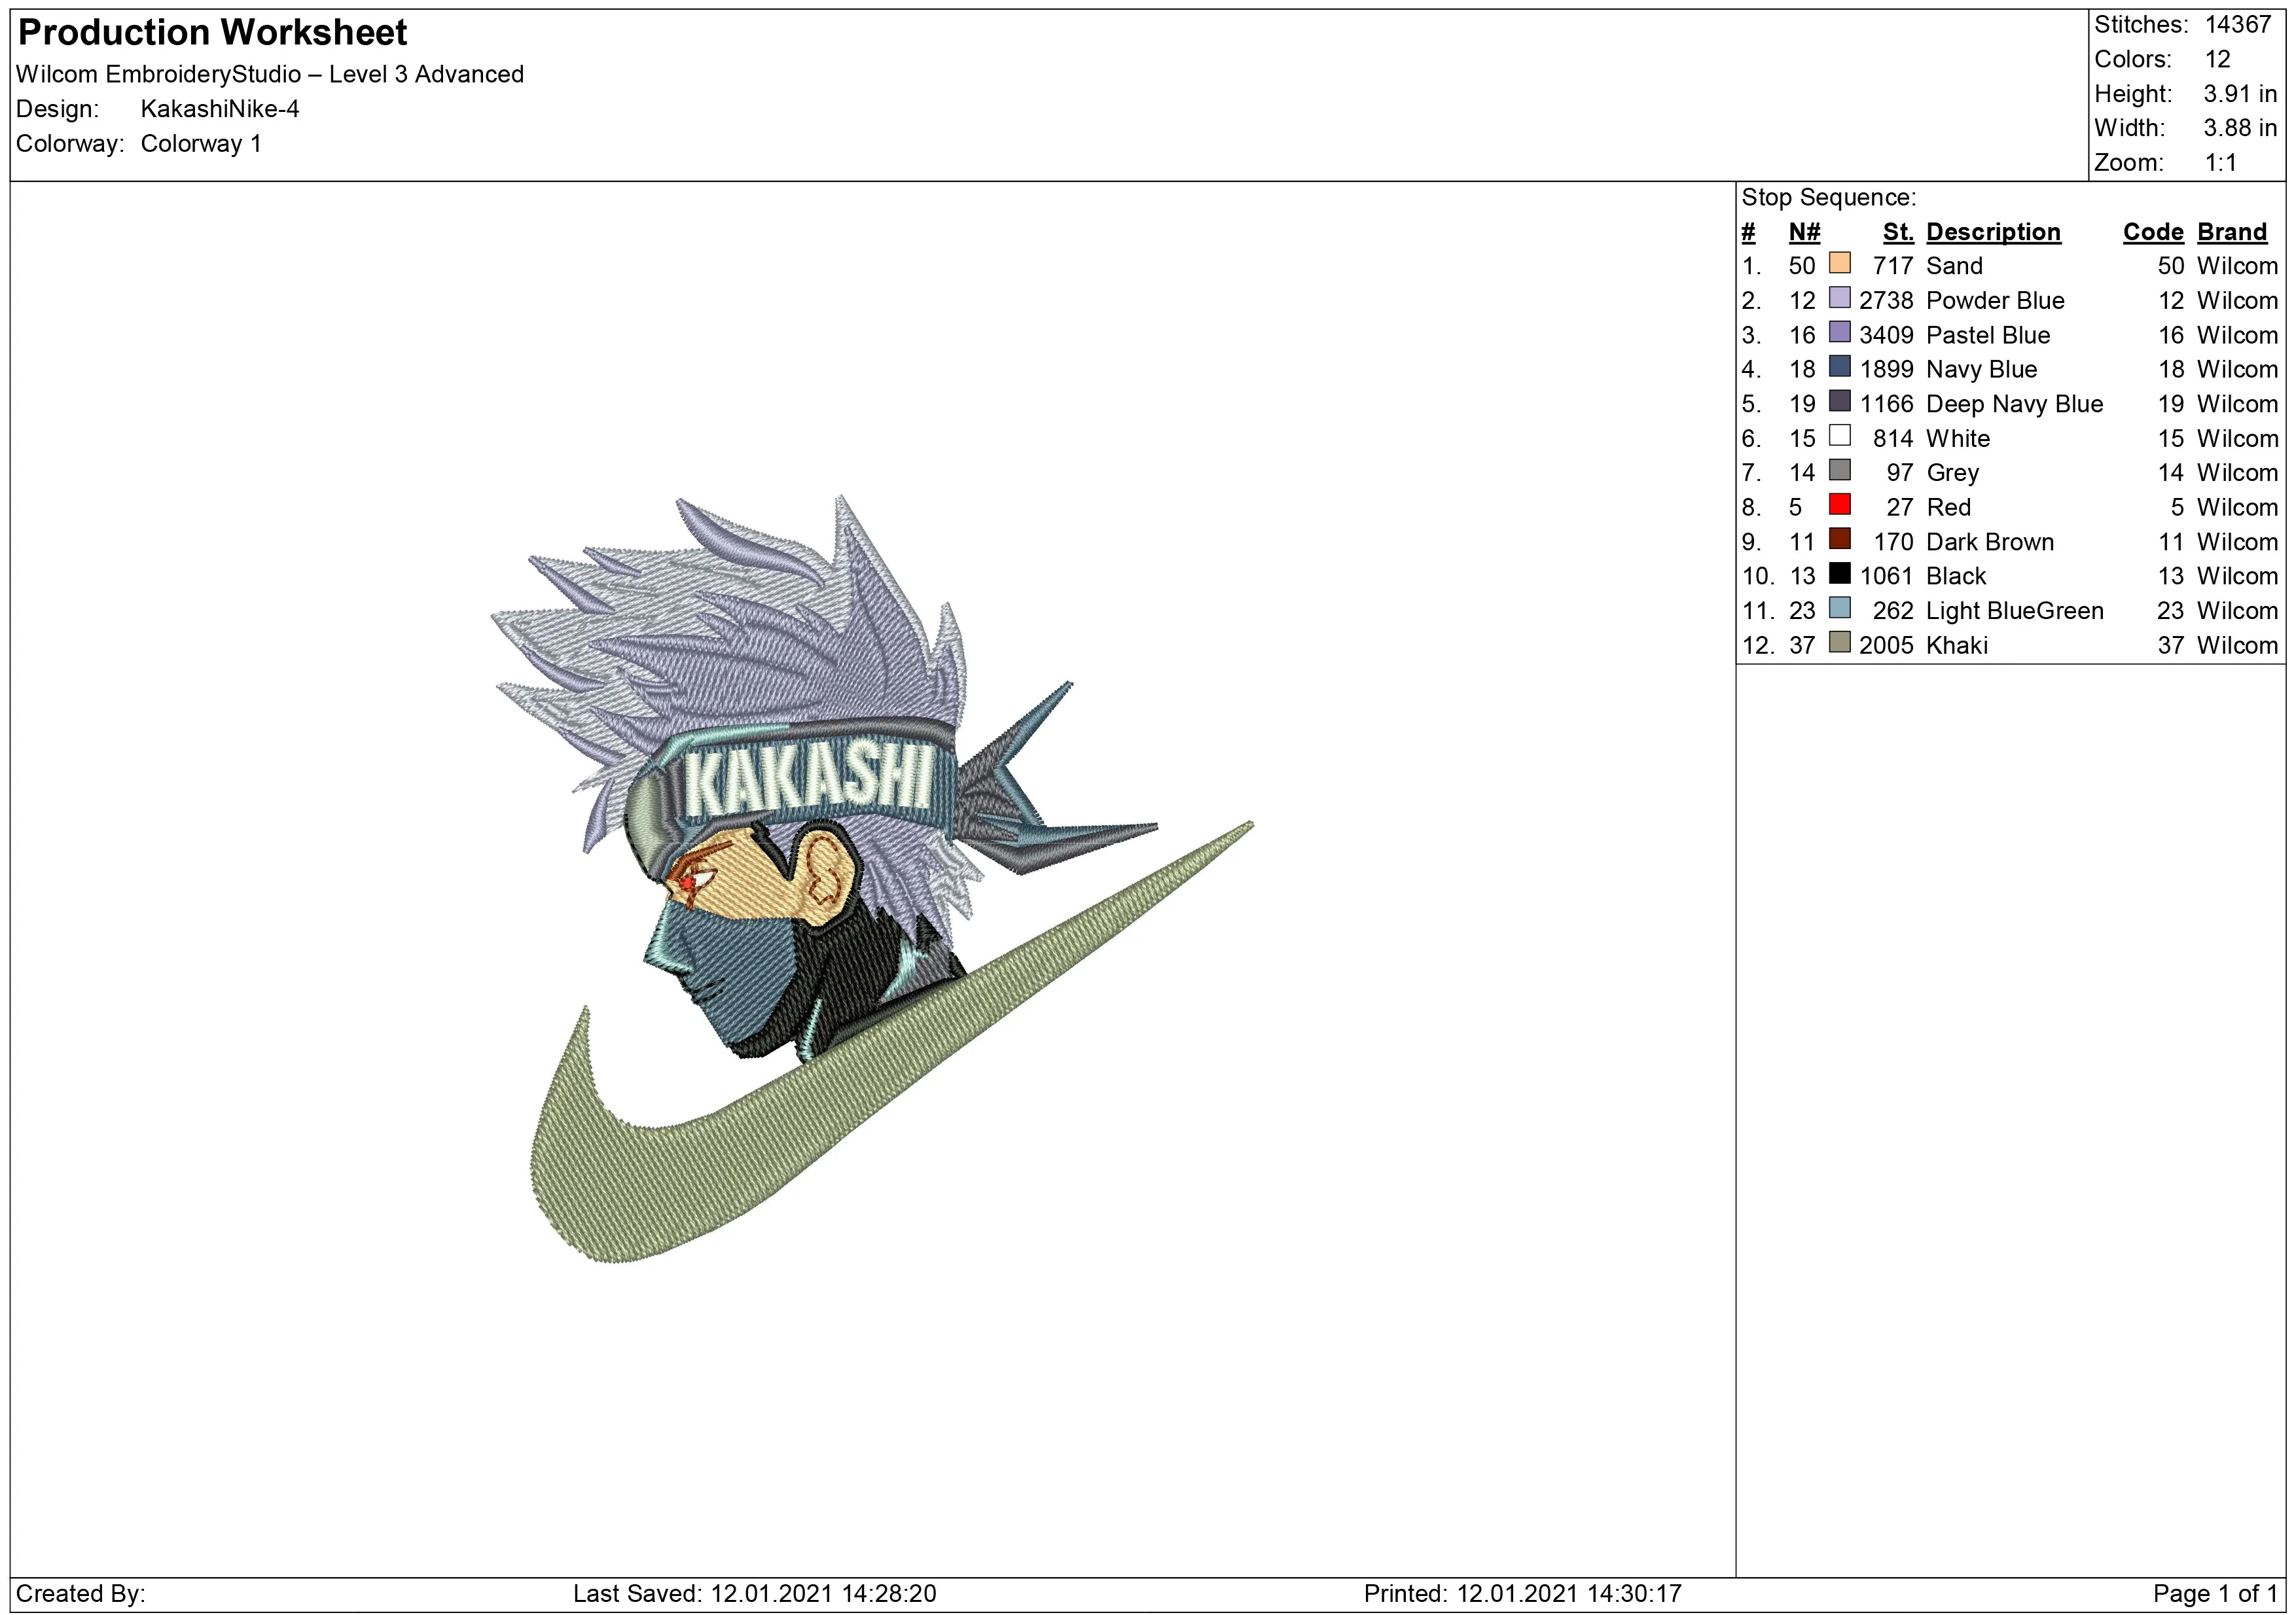Click the 'Powder Blue' description text
2296x1615 pixels.
pyautogui.click(x=1995, y=301)
